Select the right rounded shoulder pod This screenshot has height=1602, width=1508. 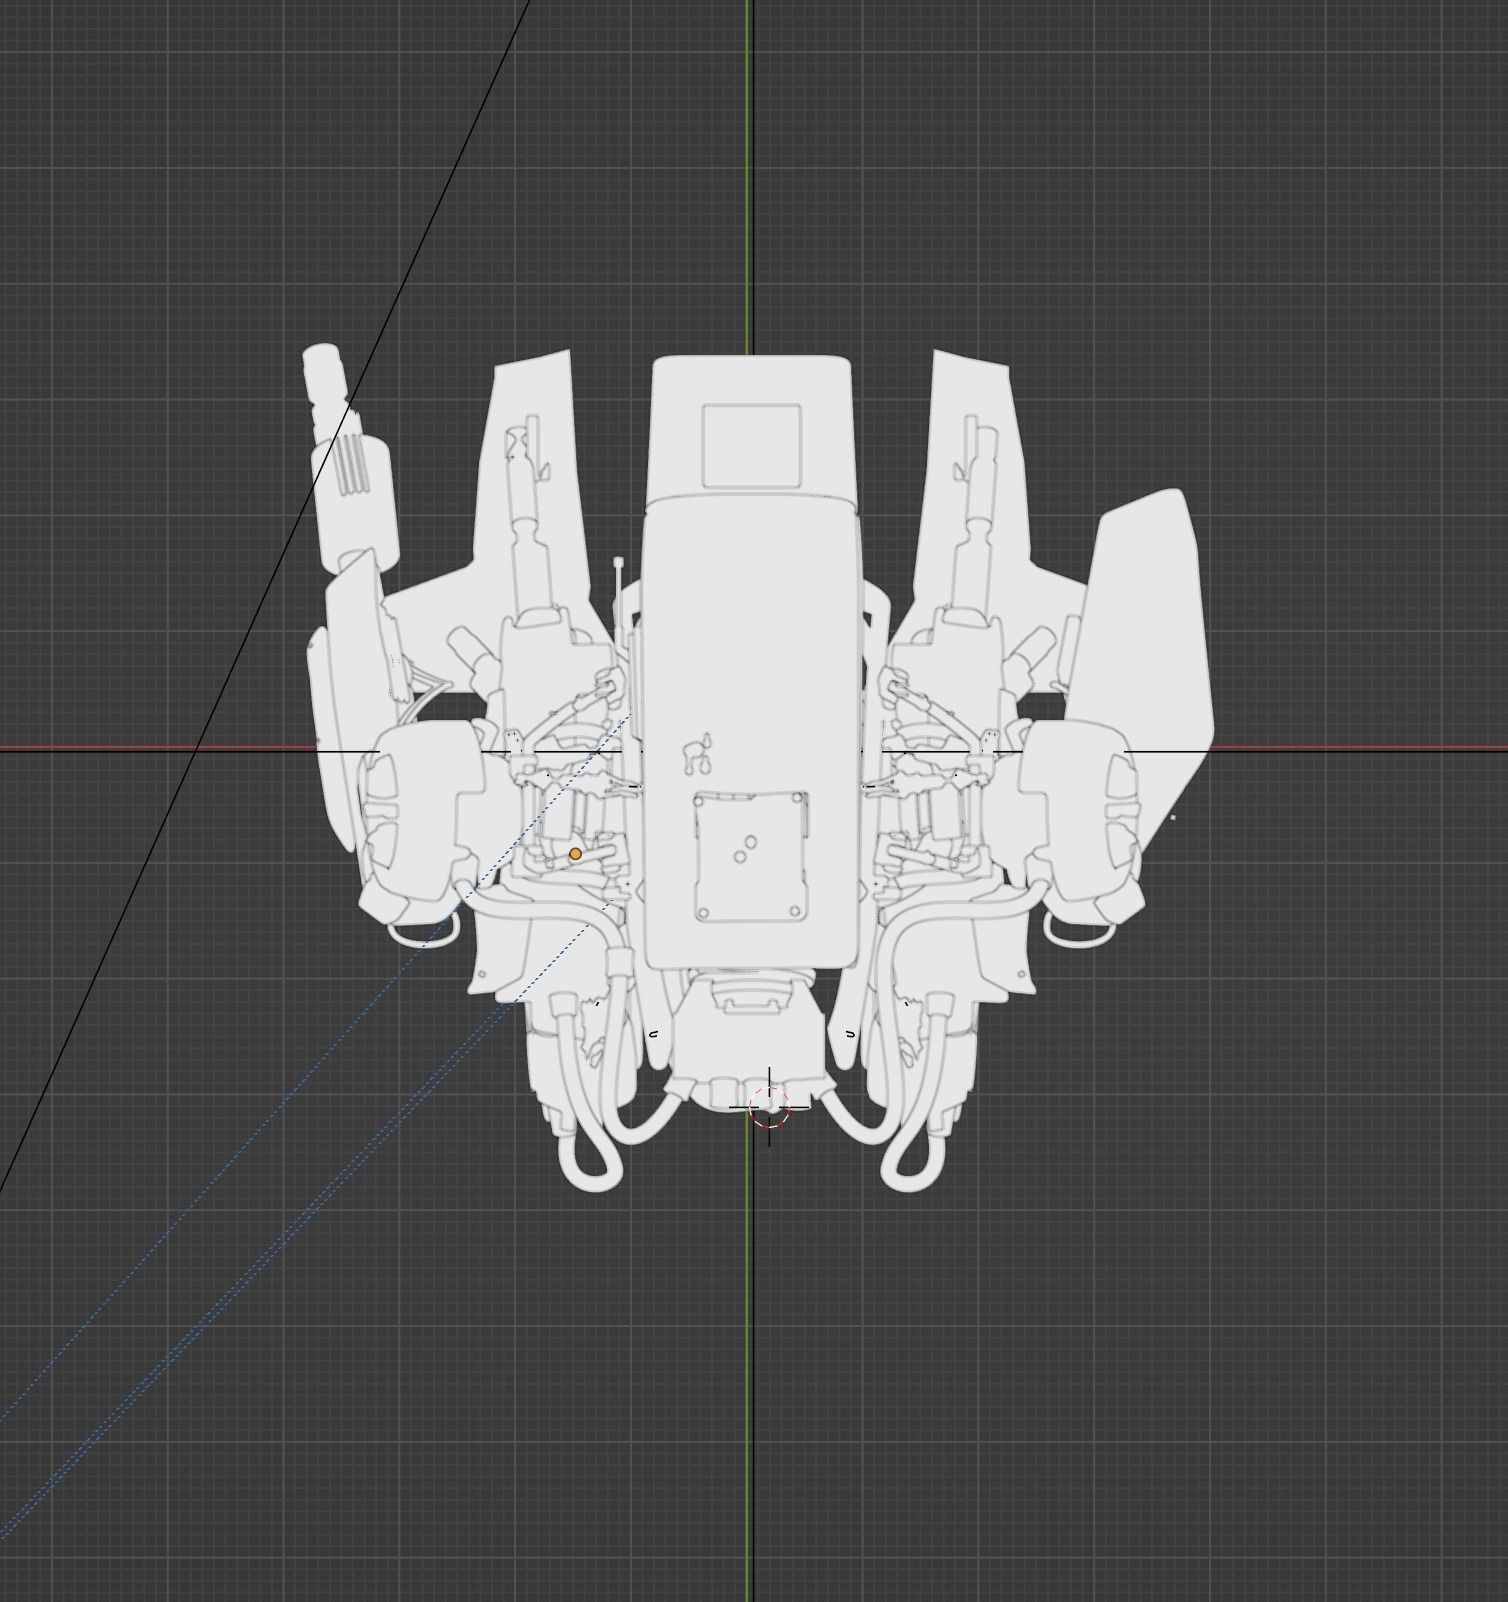(x=1082, y=822)
